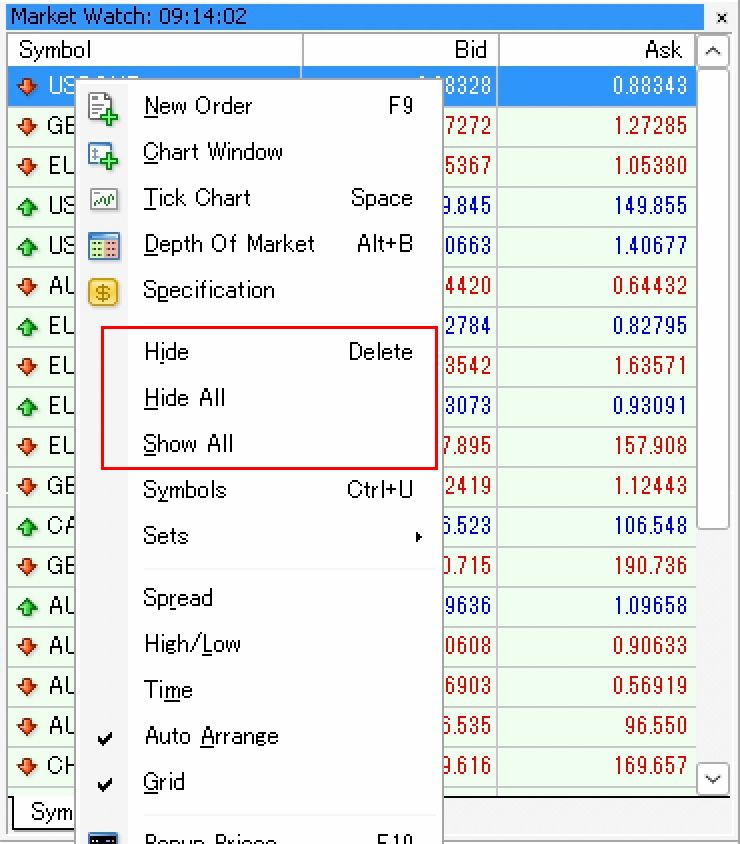Screen dimensions: 740x844
Task: Click the New Order icon in context menu
Action: coord(103,107)
